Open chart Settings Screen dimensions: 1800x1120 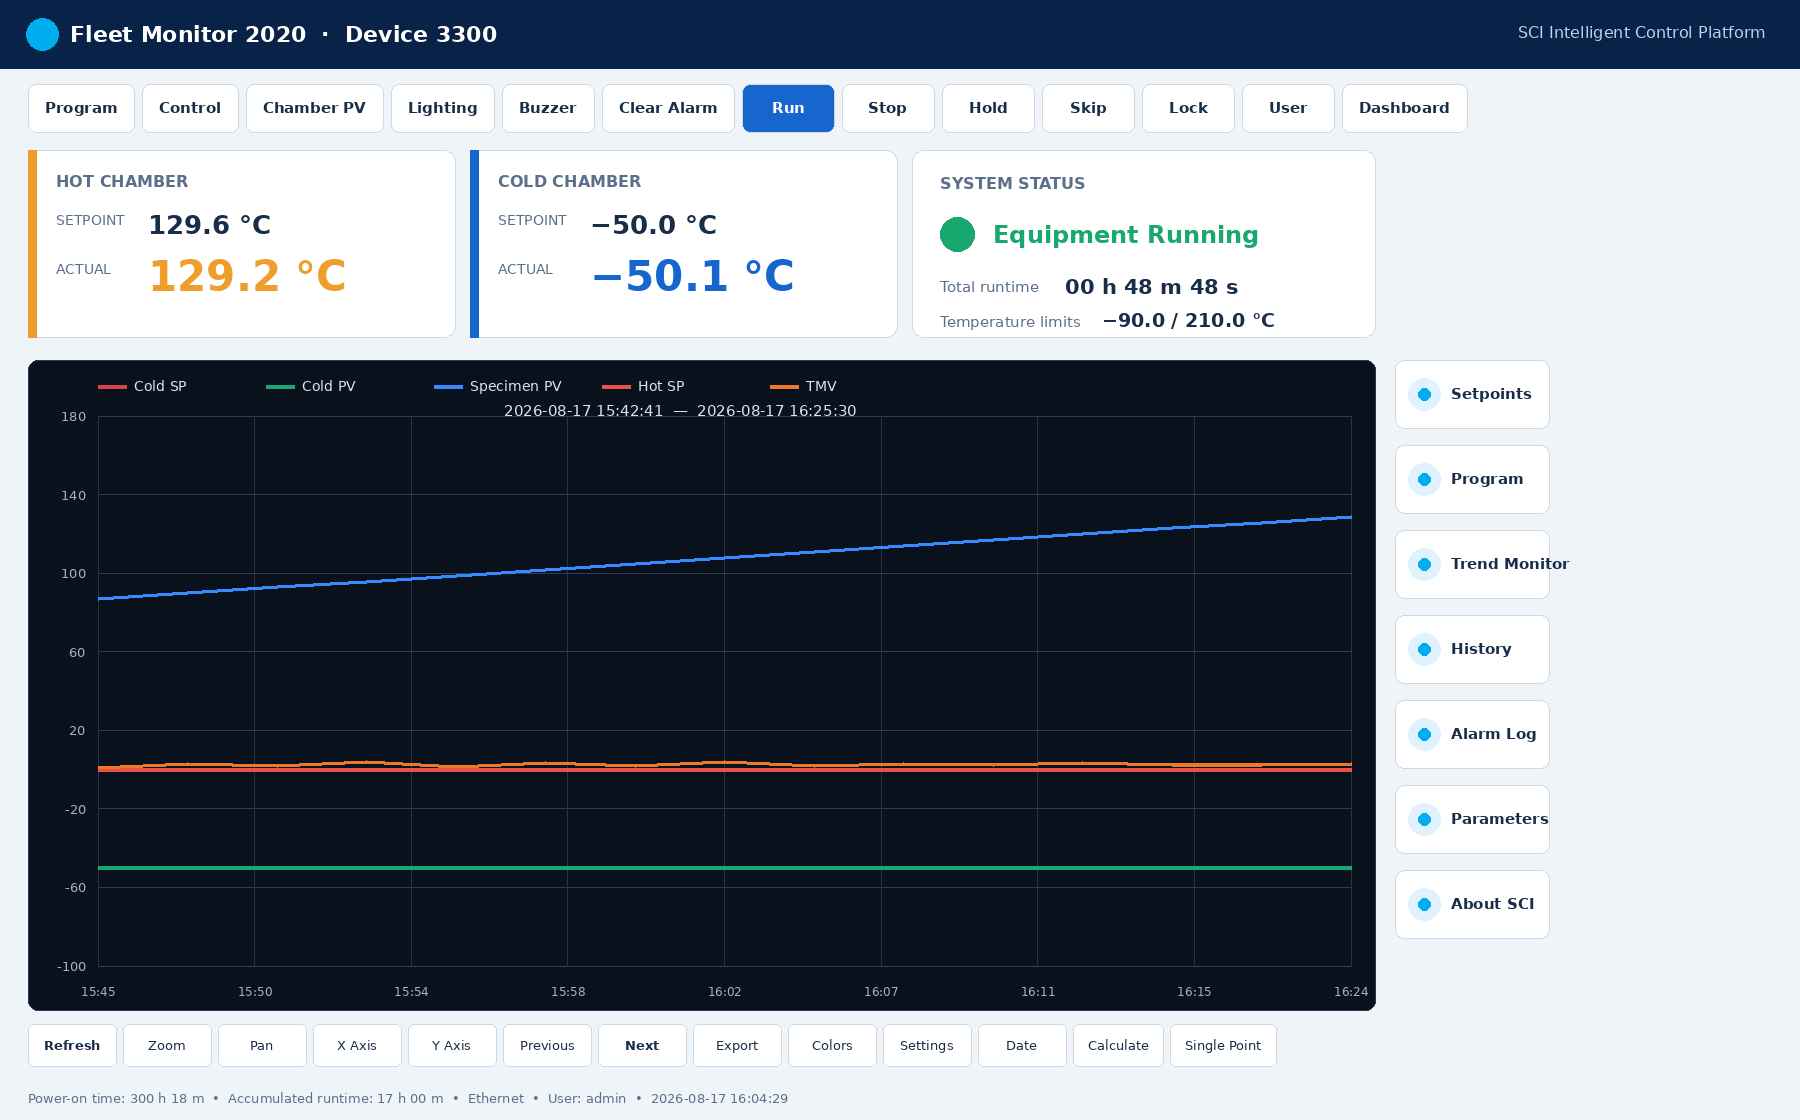tap(927, 1045)
